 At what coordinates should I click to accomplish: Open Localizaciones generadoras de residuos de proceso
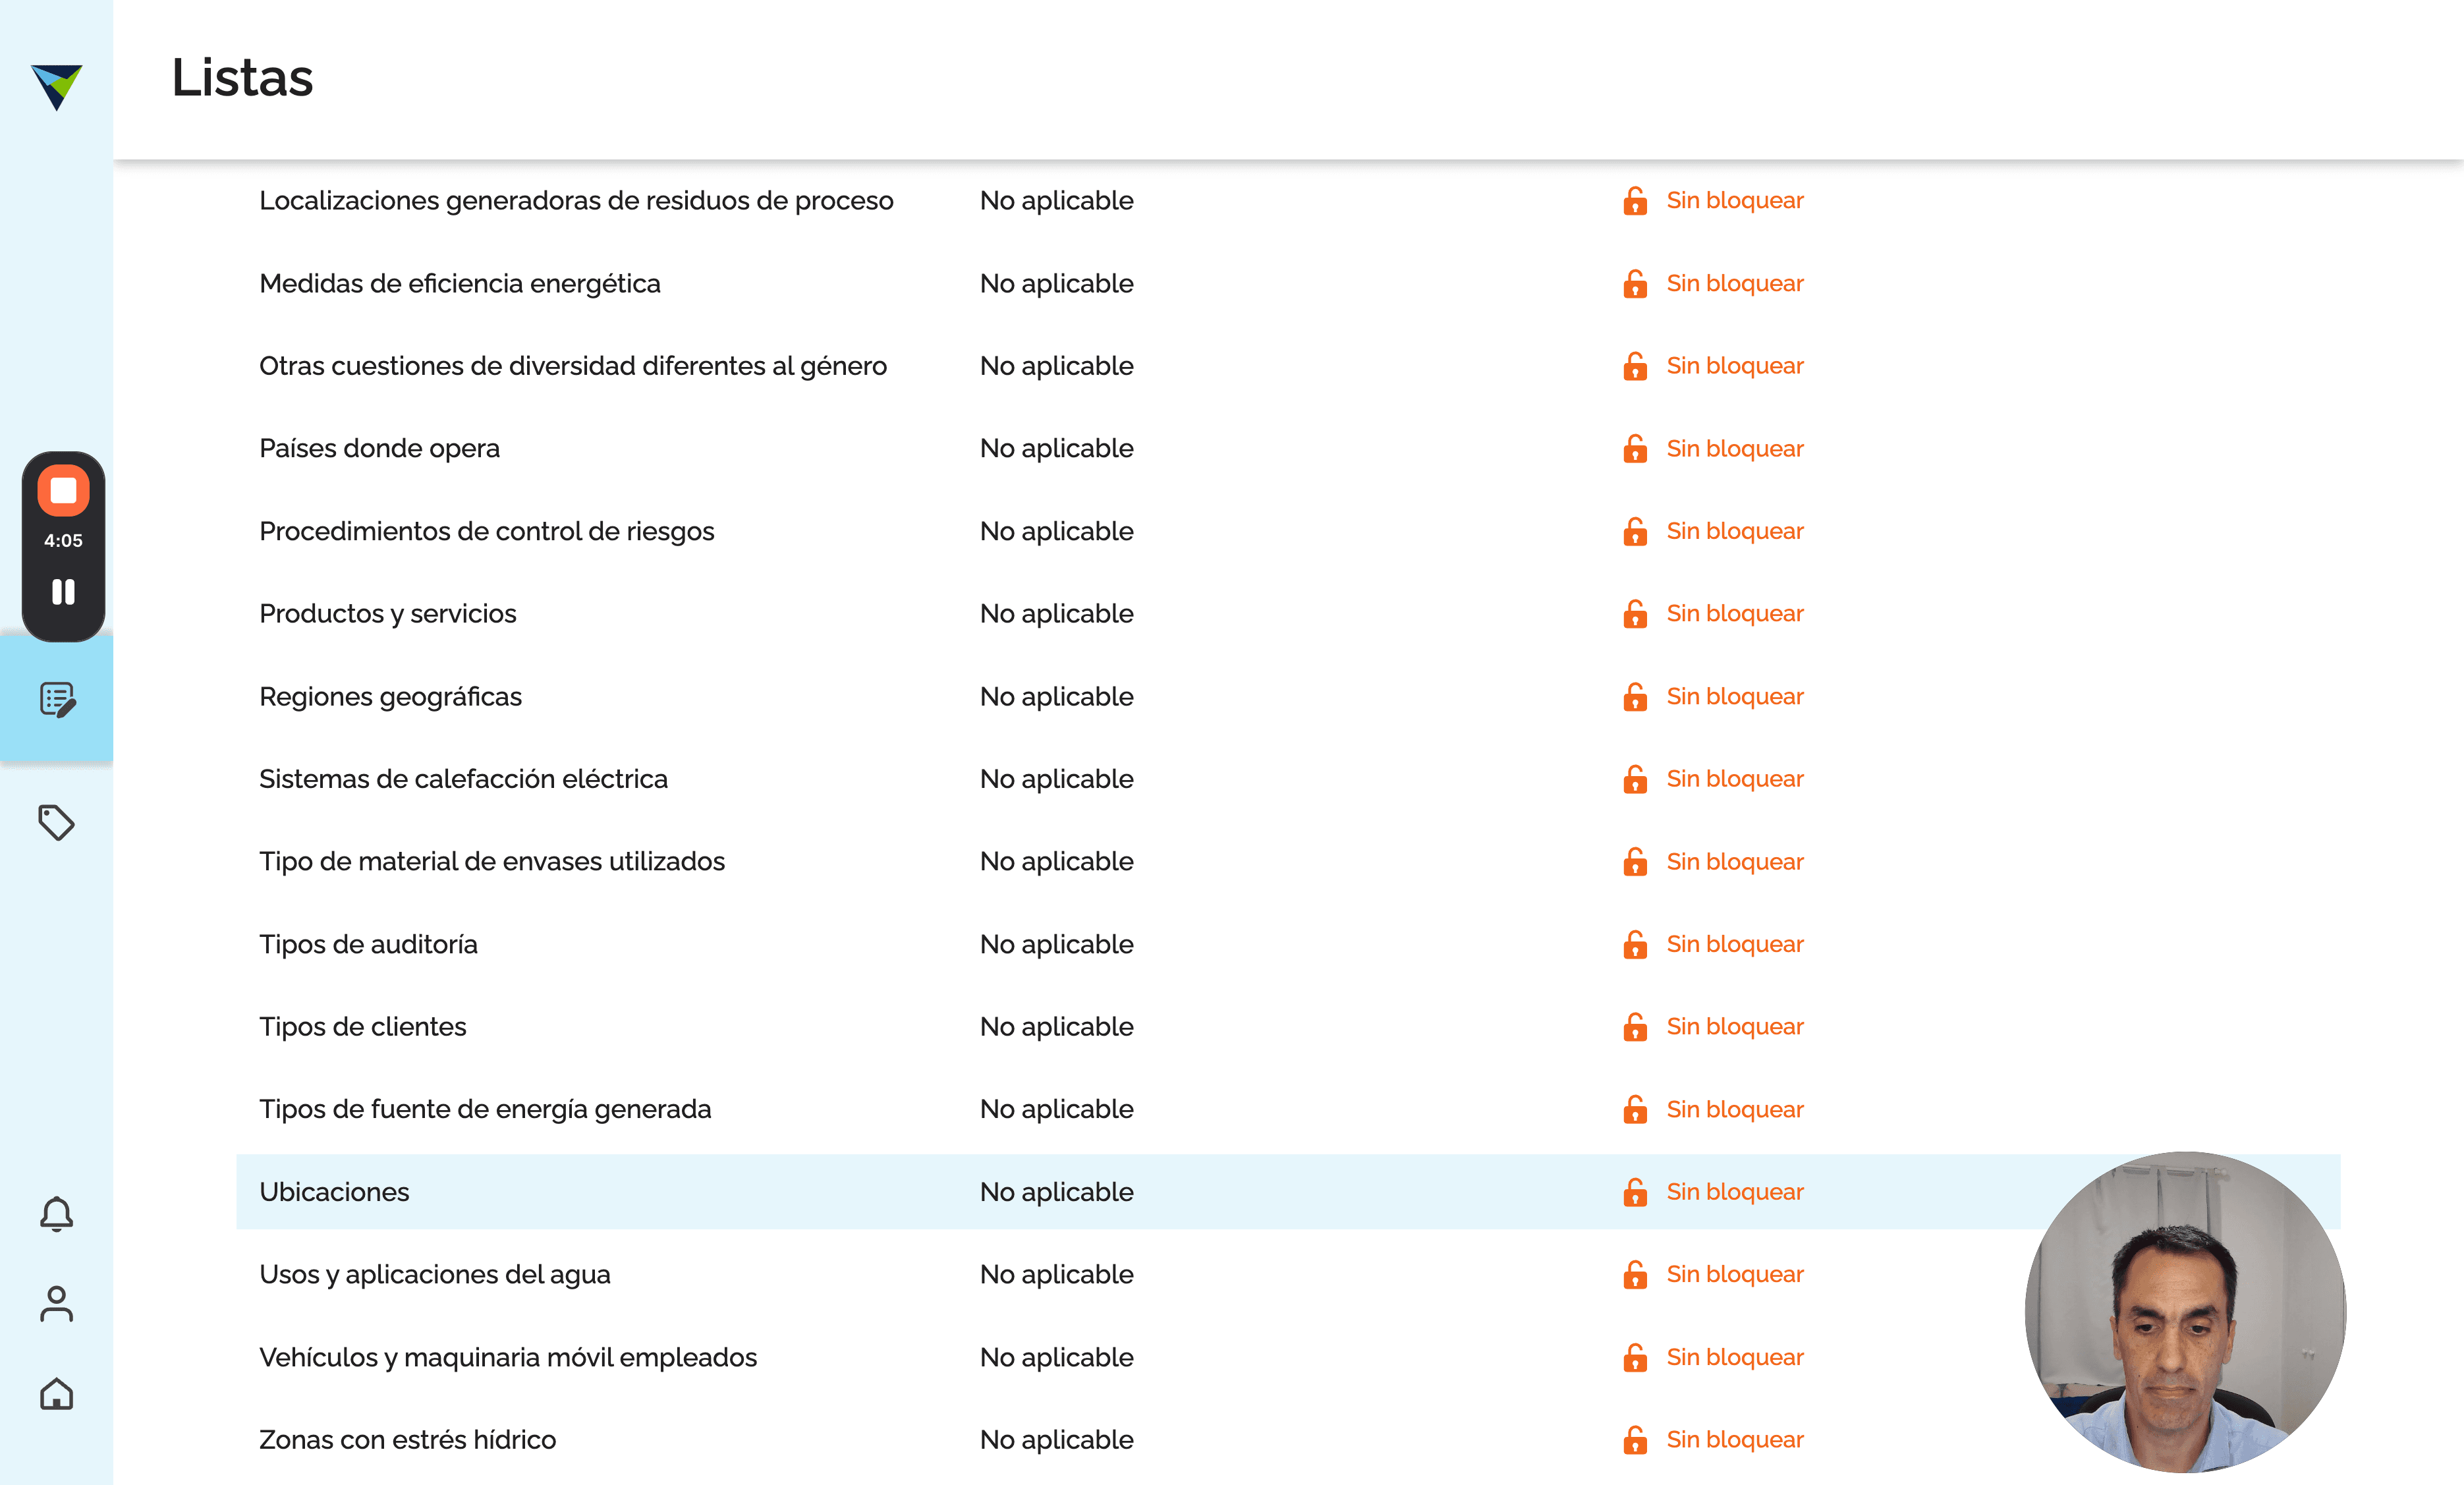(576, 200)
